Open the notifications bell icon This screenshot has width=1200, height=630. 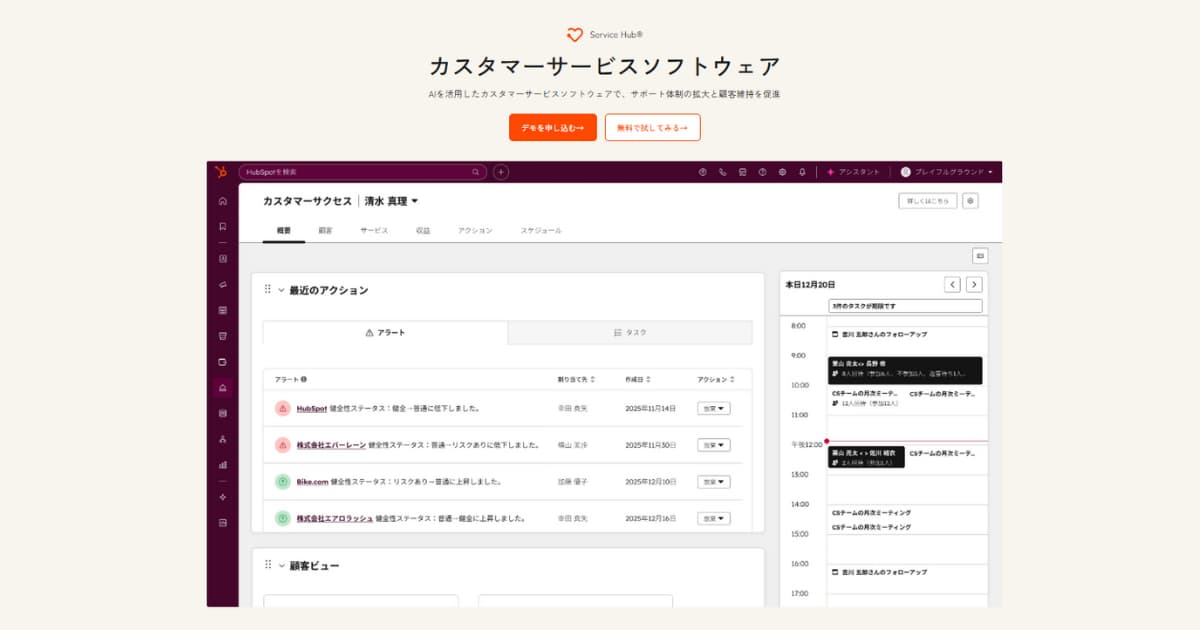click(x=802, y=172)
